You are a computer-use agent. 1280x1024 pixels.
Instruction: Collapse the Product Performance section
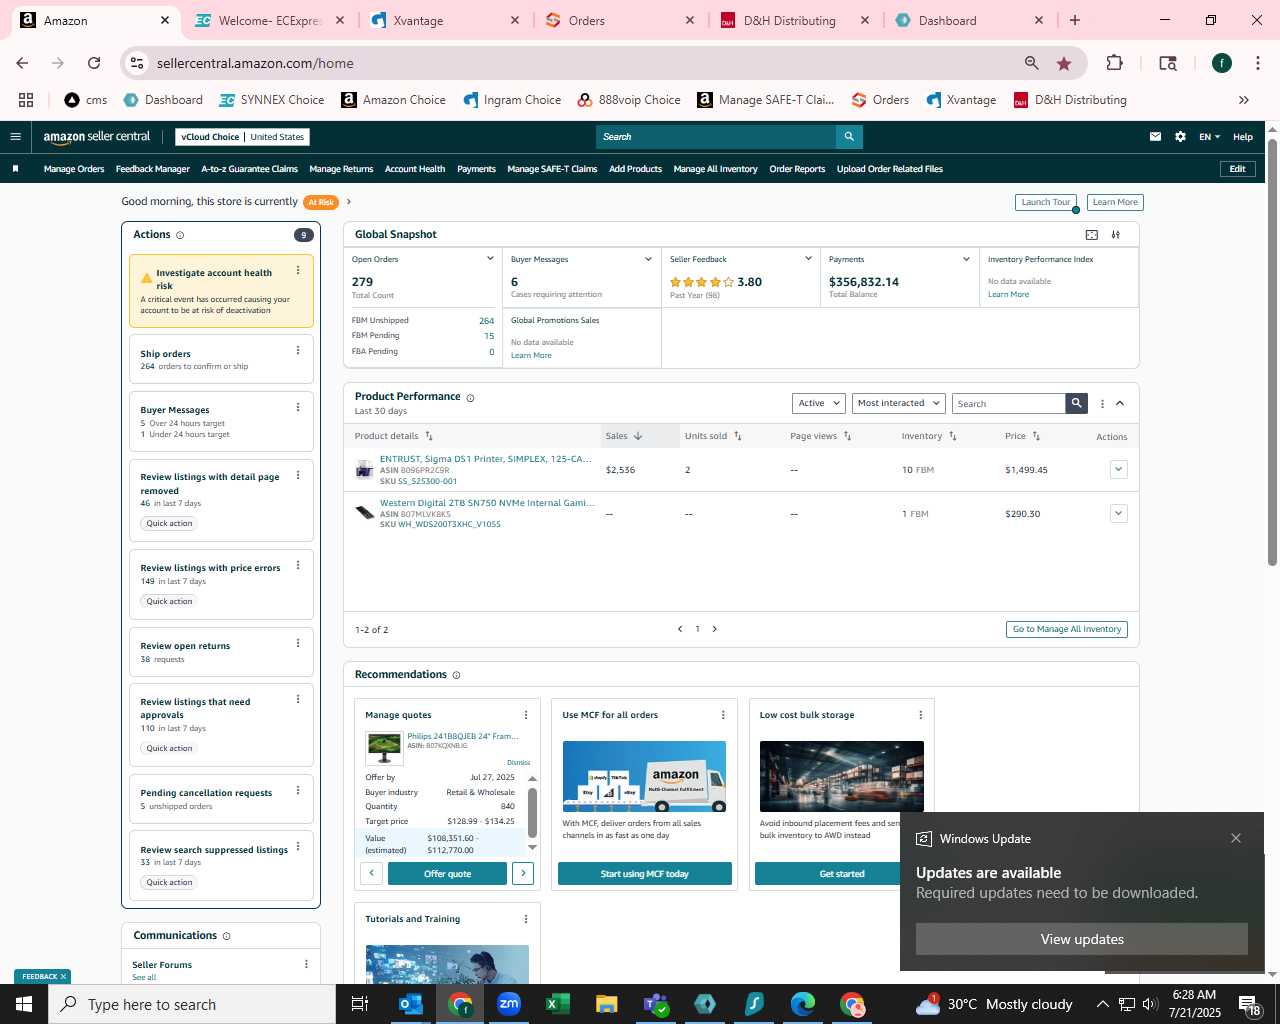coord(1120,403)
